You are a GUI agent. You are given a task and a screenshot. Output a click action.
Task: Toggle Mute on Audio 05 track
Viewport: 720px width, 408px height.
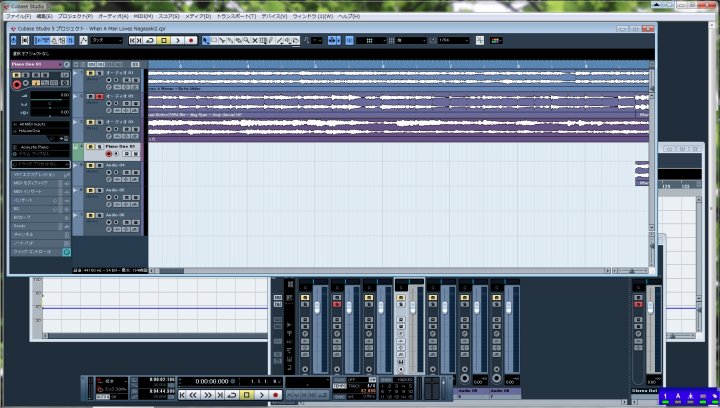click(x=90, y=190)
